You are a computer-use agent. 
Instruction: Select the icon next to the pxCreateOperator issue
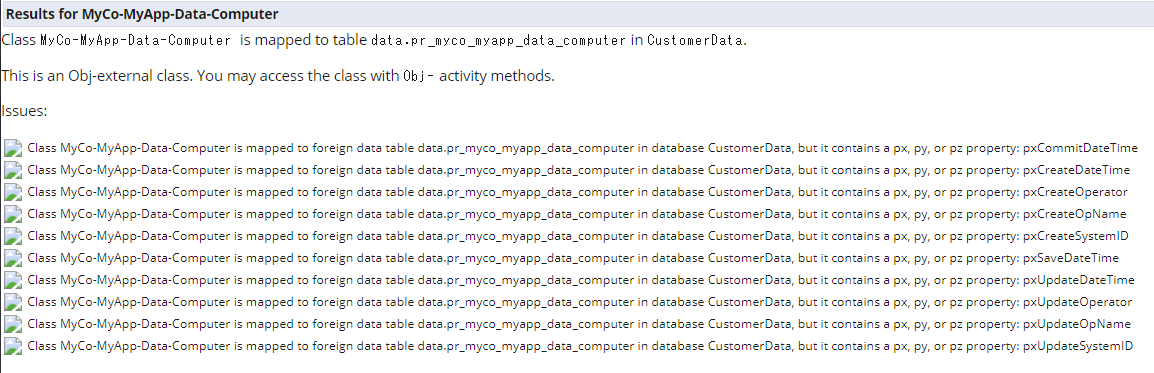pos(13,192)
